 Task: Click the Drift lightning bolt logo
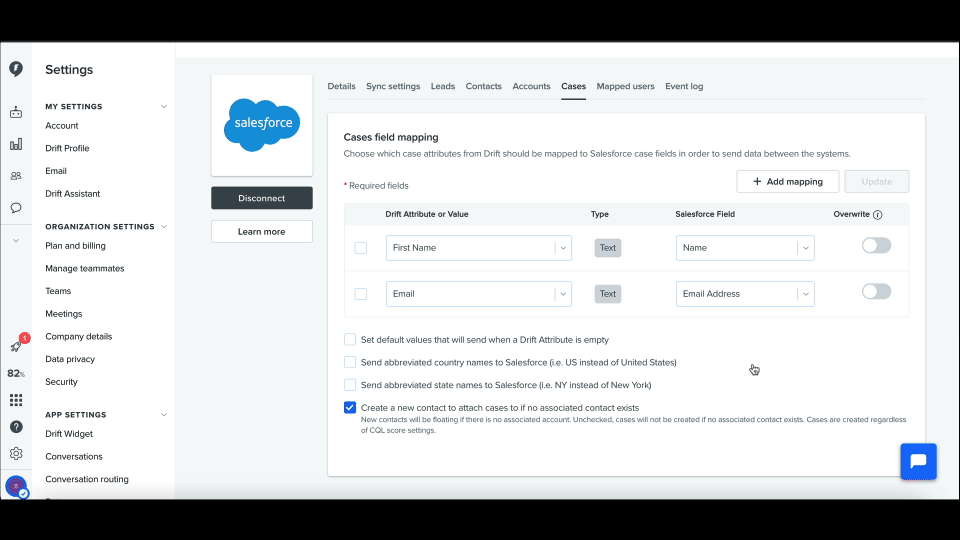tap(16, 69)
